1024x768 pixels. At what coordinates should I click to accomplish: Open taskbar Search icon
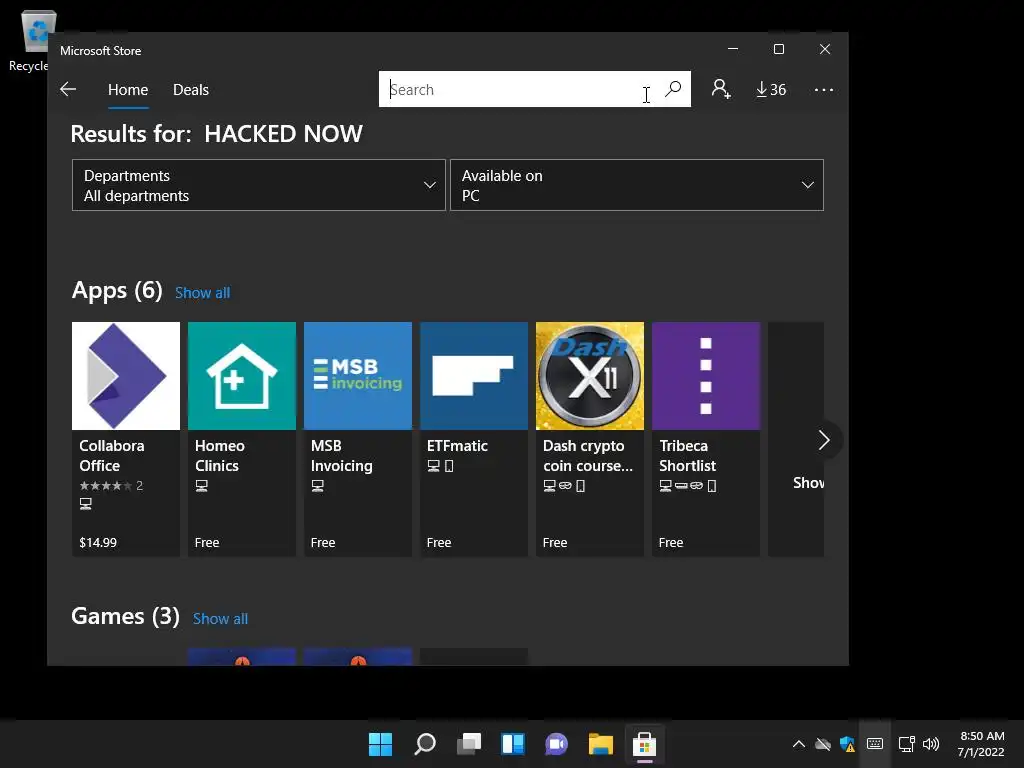click(x=424, y=744)
